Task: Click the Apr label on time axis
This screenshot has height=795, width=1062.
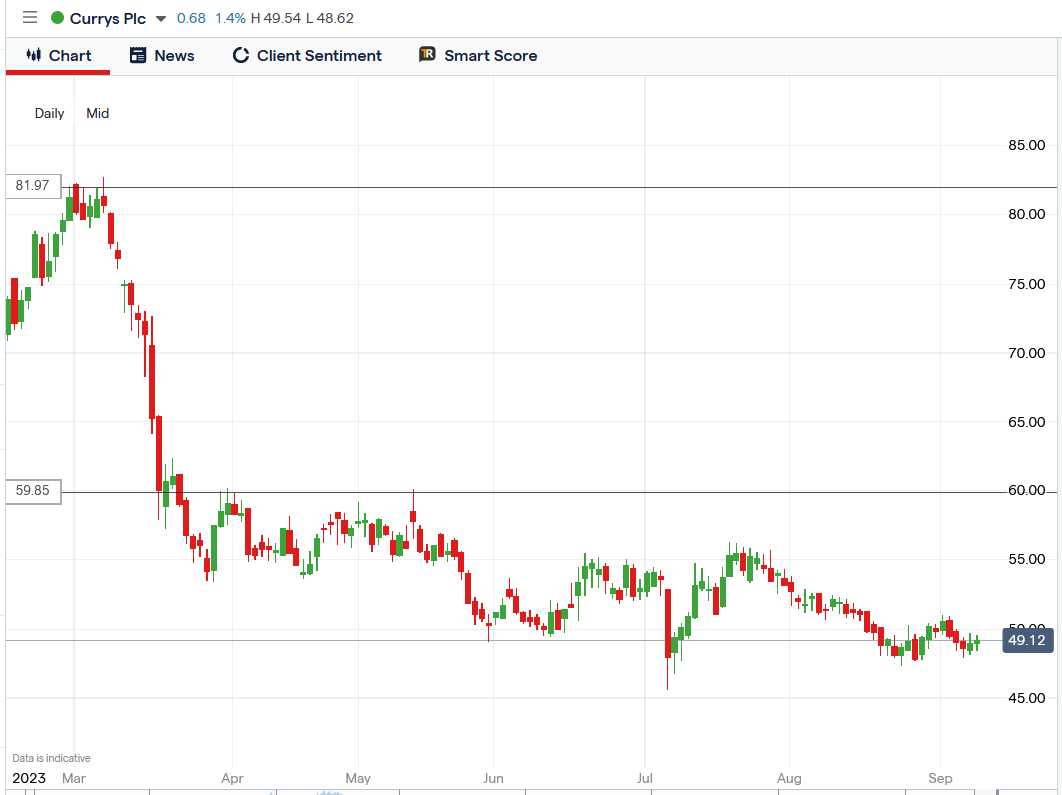Action: pos(232,778)
